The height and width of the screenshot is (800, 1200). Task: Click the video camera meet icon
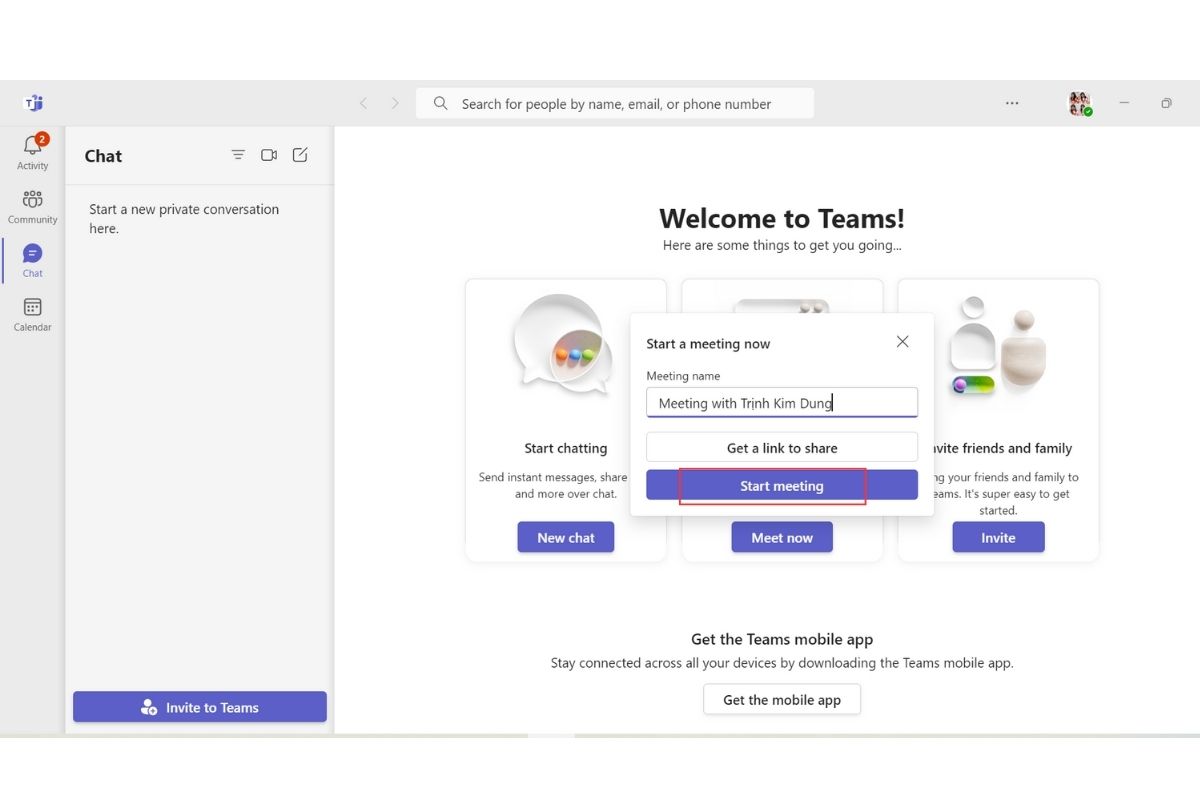click(x=269, y=155)
